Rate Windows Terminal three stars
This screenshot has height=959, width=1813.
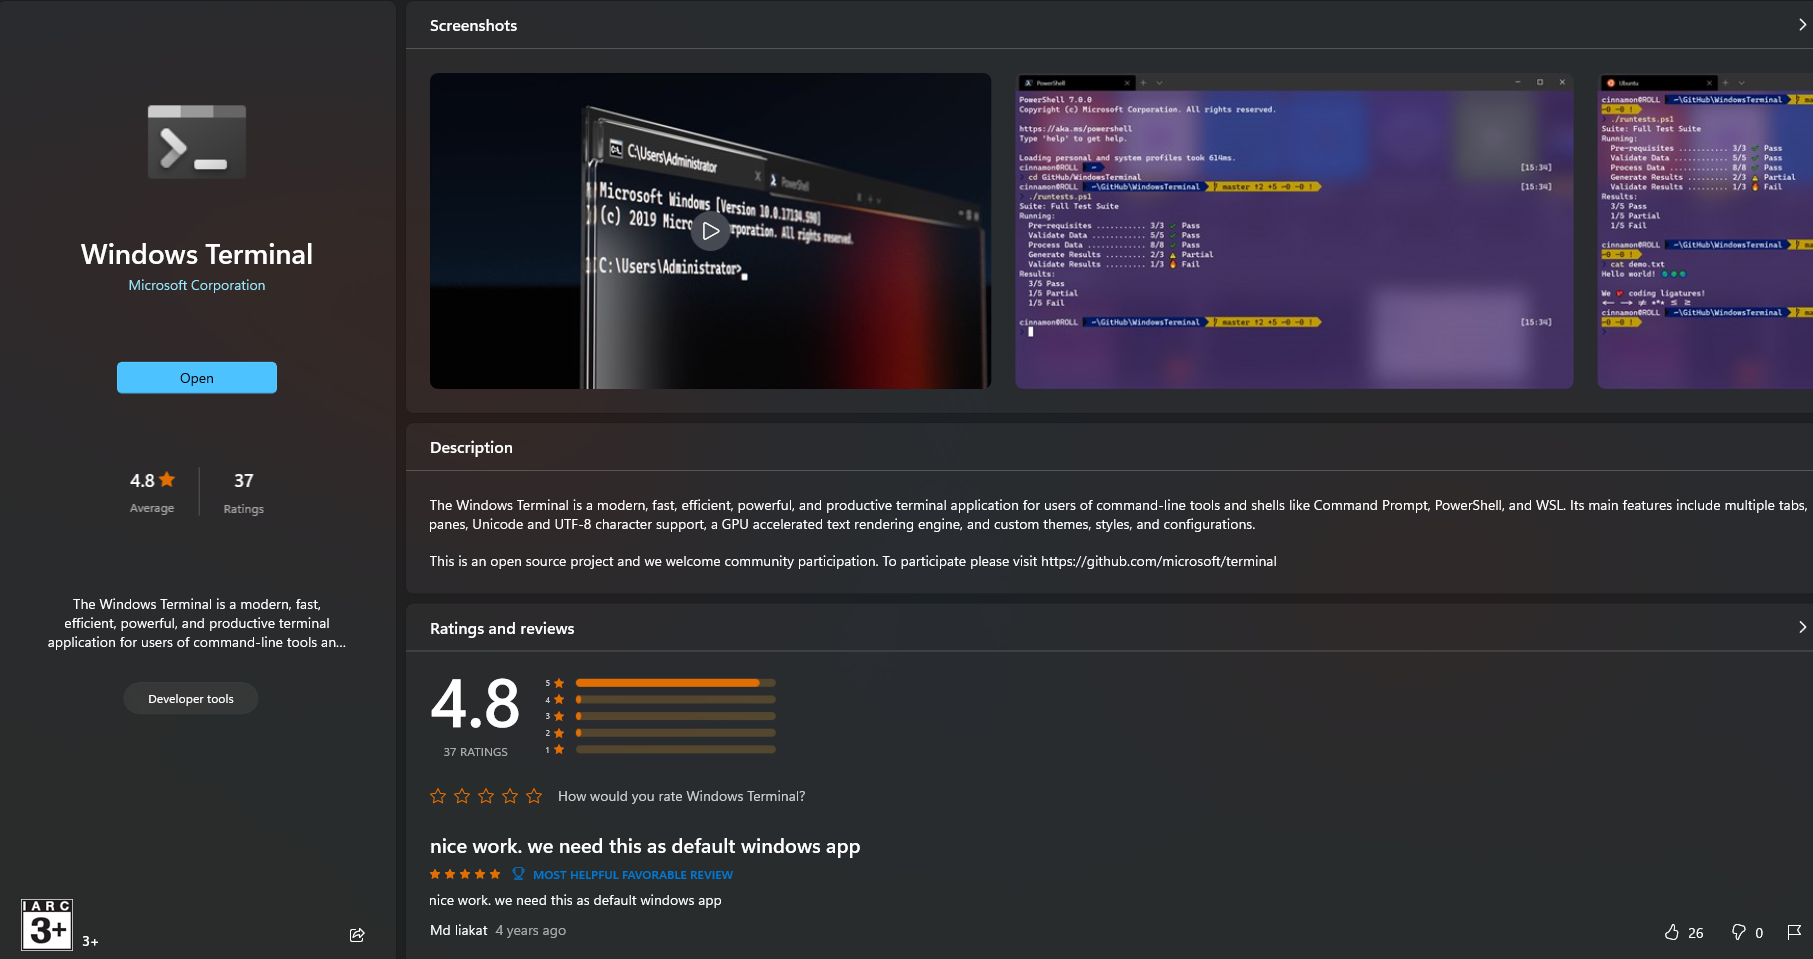[486, 796]
